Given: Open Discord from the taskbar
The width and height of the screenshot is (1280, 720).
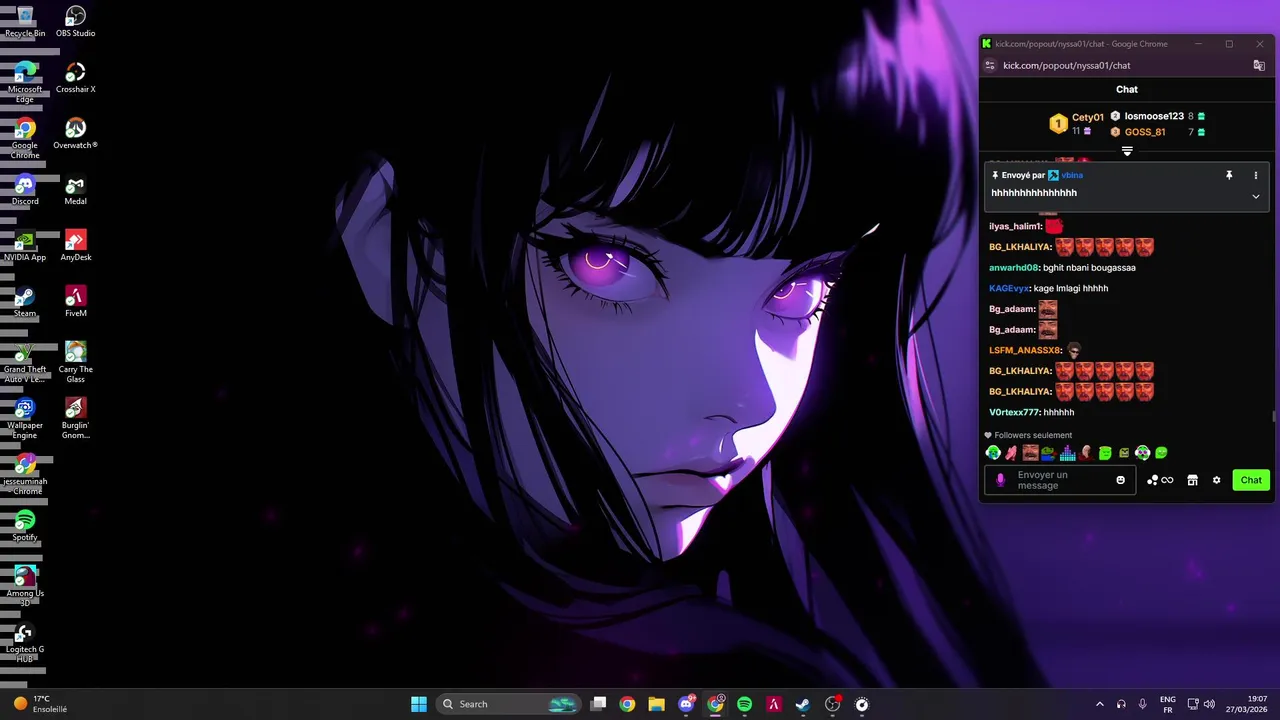Looking at the screenshot, I should (x=686, y=704).
